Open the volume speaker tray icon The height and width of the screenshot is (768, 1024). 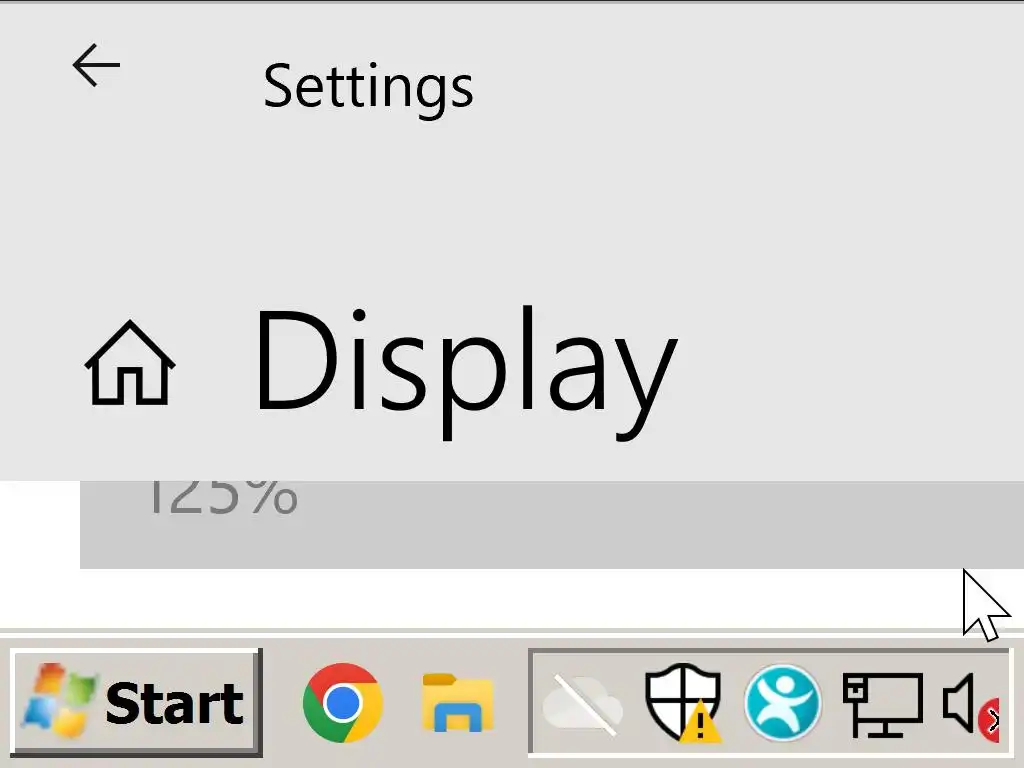(x=960, y=703)
